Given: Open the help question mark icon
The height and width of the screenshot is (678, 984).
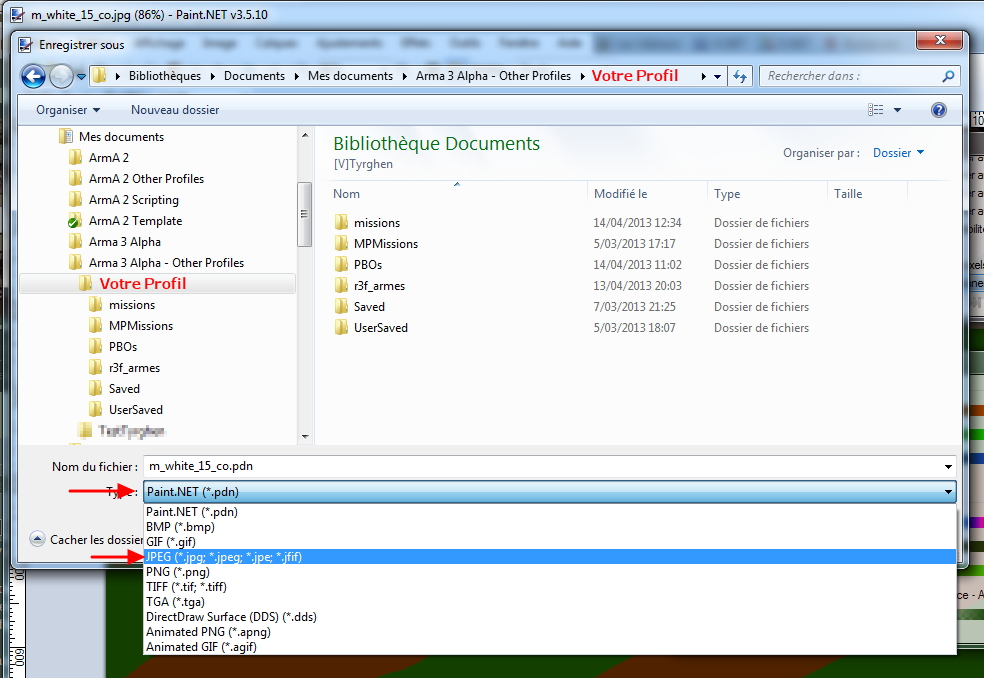Looking at the screenshot, I should click(x=938, y=110).
